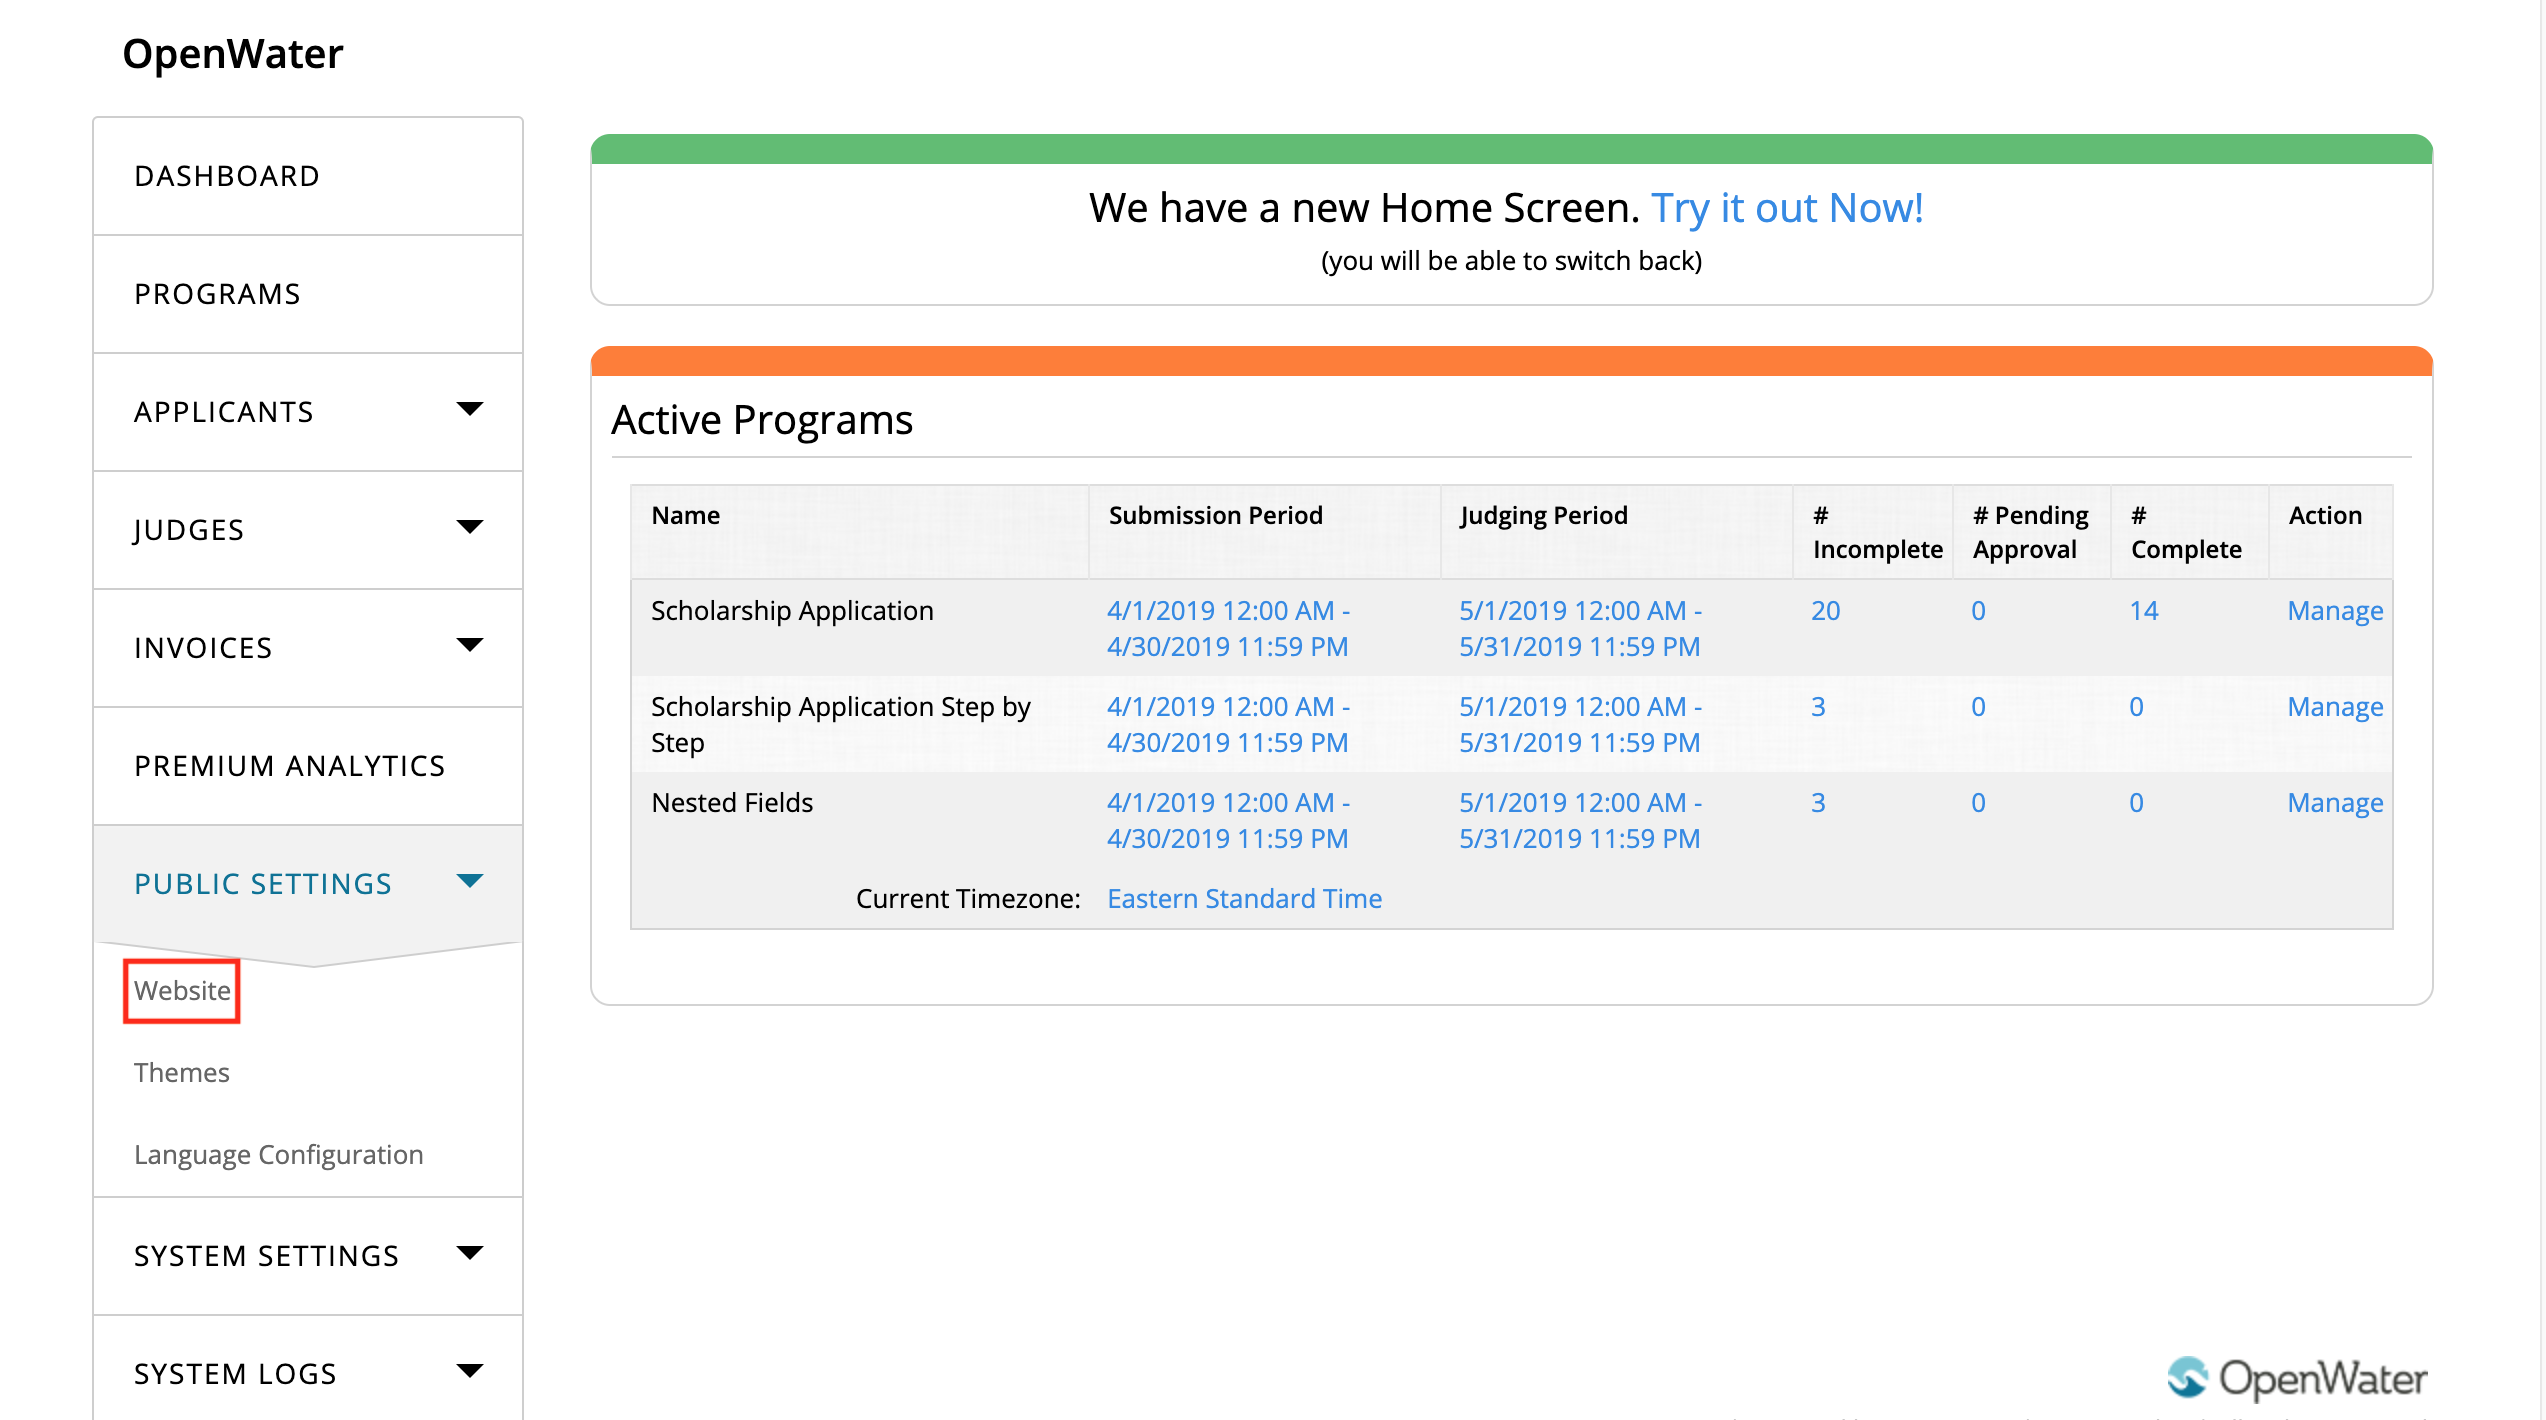Viewport: 2546px width, 1420px height.
Task: Click the Nested Fields program name
Action: pyautogui.click(x=732, y=803)
